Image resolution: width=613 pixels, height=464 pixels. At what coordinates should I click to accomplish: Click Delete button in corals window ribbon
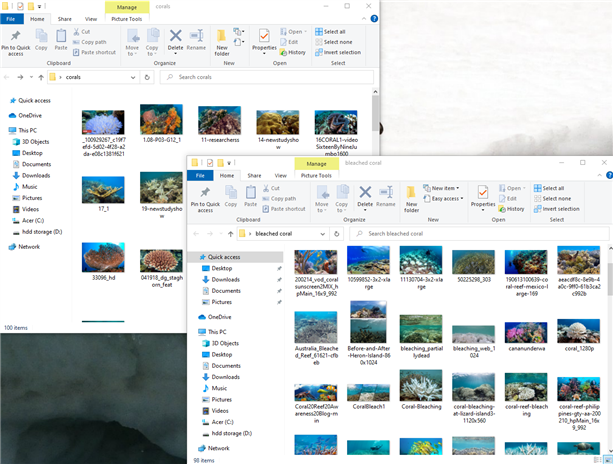click(x=176, y=39)
